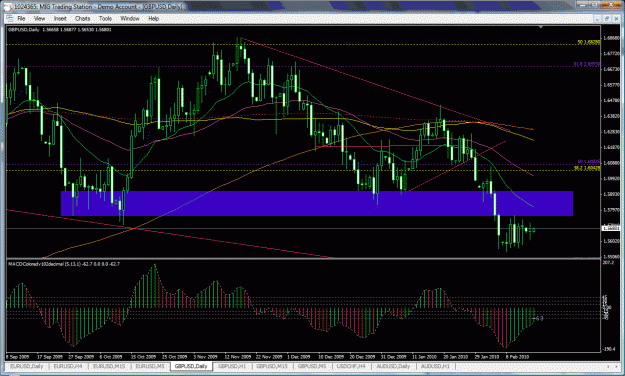Click the 3 Nov 2009 date label

(x=205, y=357)
